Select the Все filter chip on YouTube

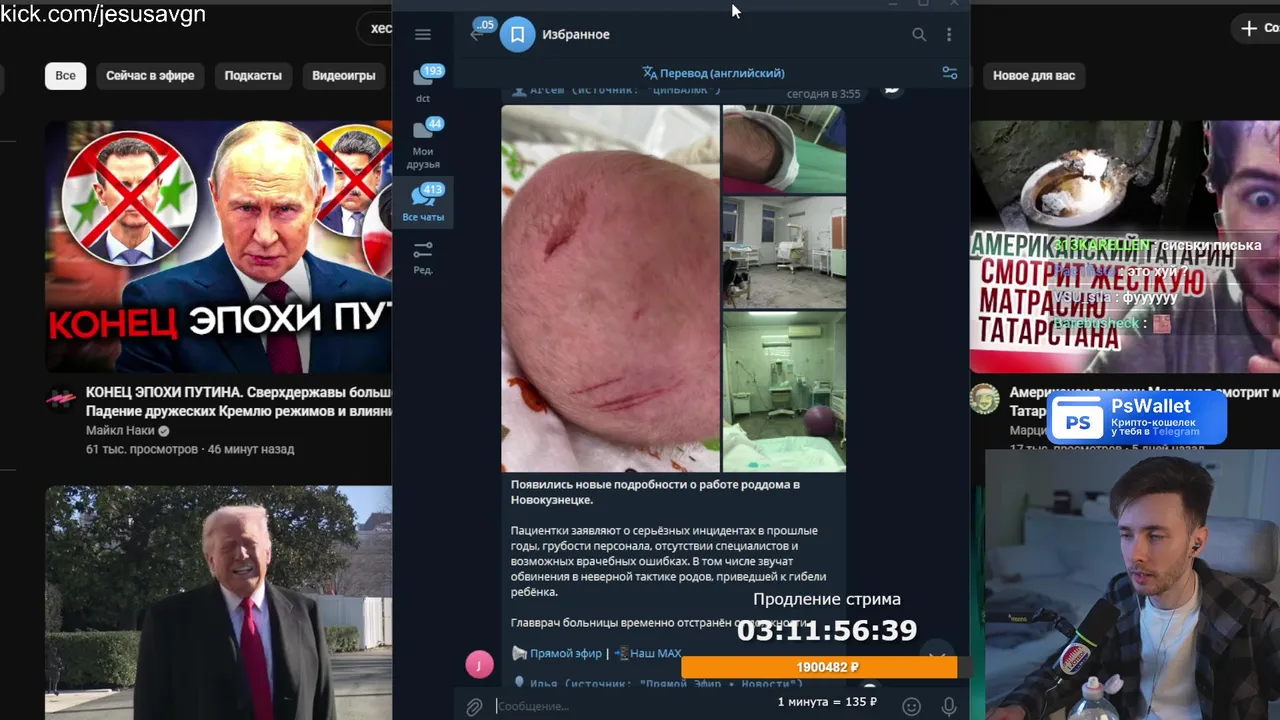point(65,75)
